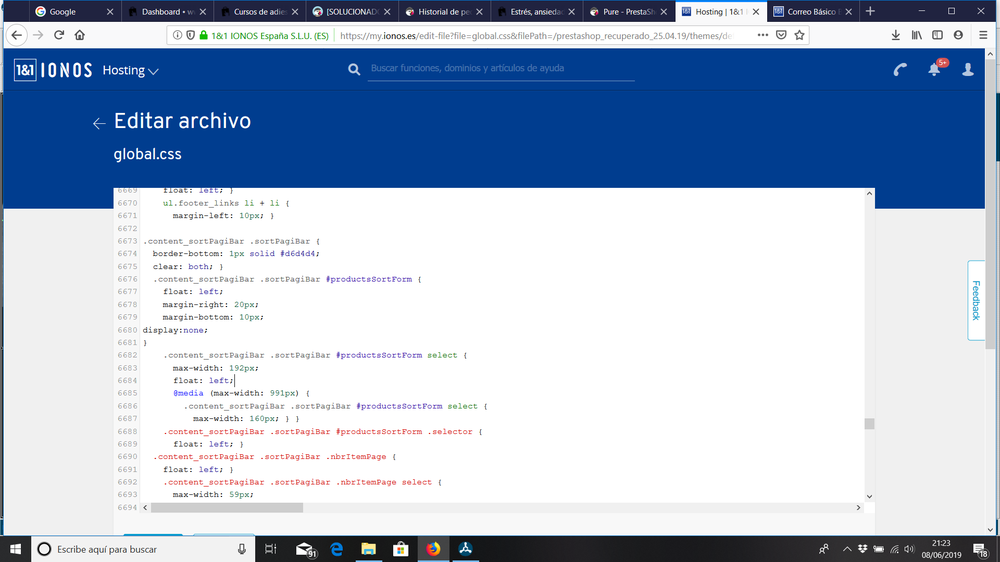Close the Google tab
Image resolution: width=1000 pixels, height=562 pixels.
click(110, 11)
